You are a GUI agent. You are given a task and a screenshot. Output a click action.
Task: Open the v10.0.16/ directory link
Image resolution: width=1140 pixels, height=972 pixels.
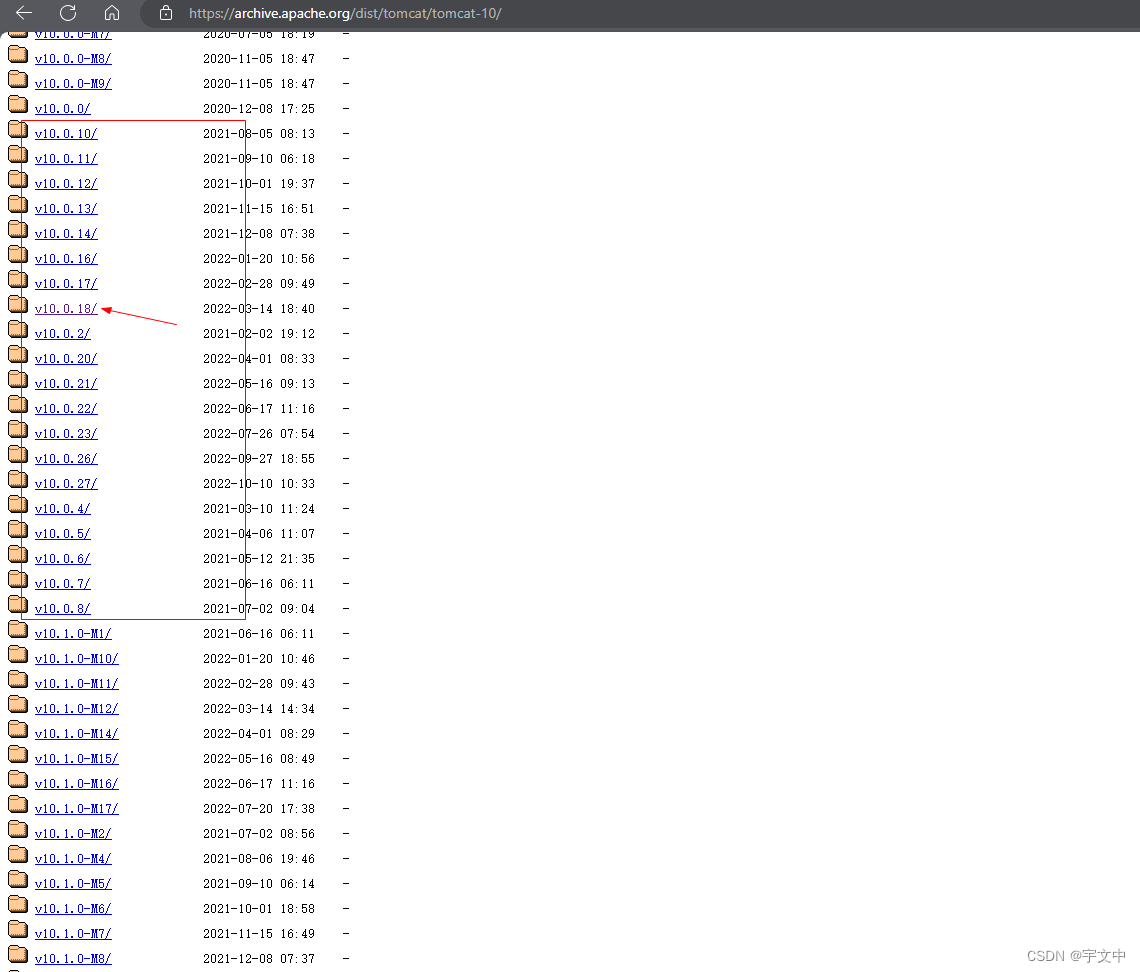(x=65, y=258)
